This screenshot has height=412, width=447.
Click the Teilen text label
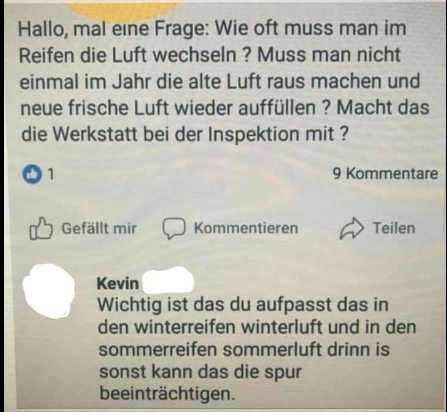(x=394, y=228)
